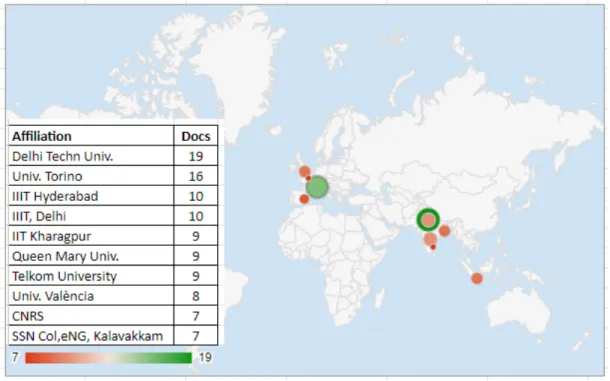Select the Docs value 7 for SSN Col,eNG, Kalavakkam

point(196,336)
